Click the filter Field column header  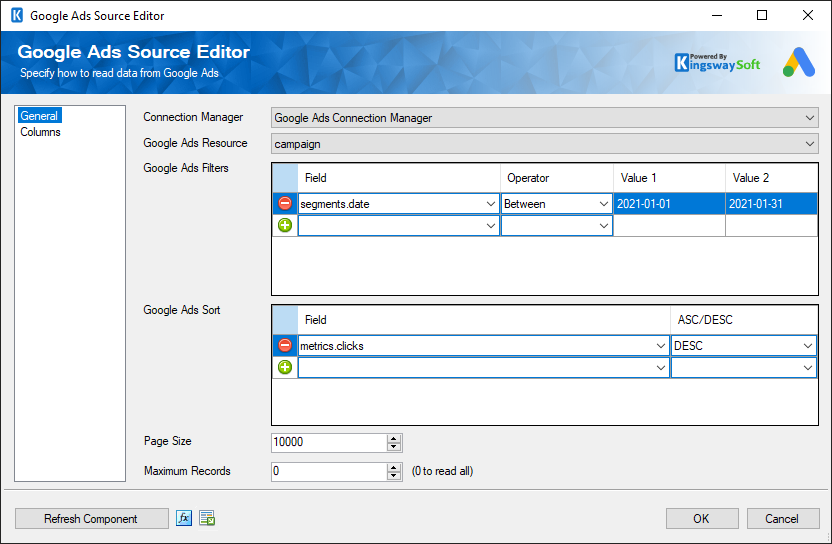coord(398,178)
